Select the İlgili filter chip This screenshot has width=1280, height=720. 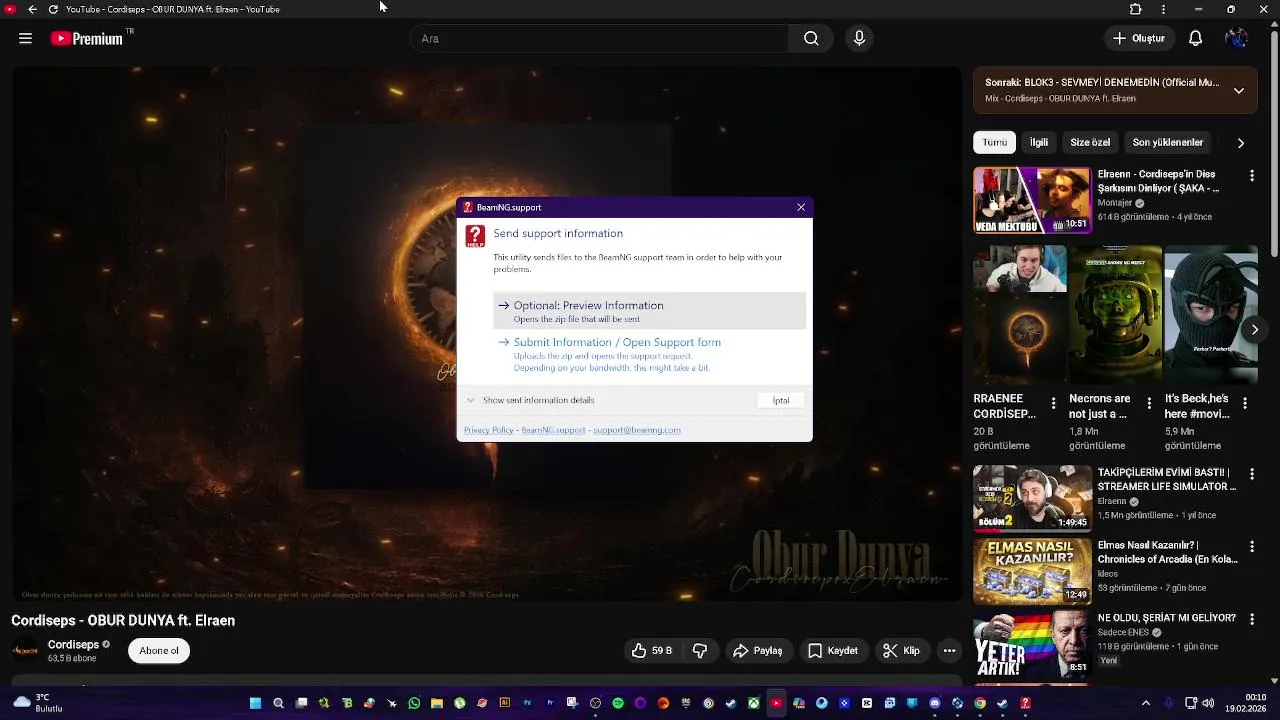(1039, 142)
